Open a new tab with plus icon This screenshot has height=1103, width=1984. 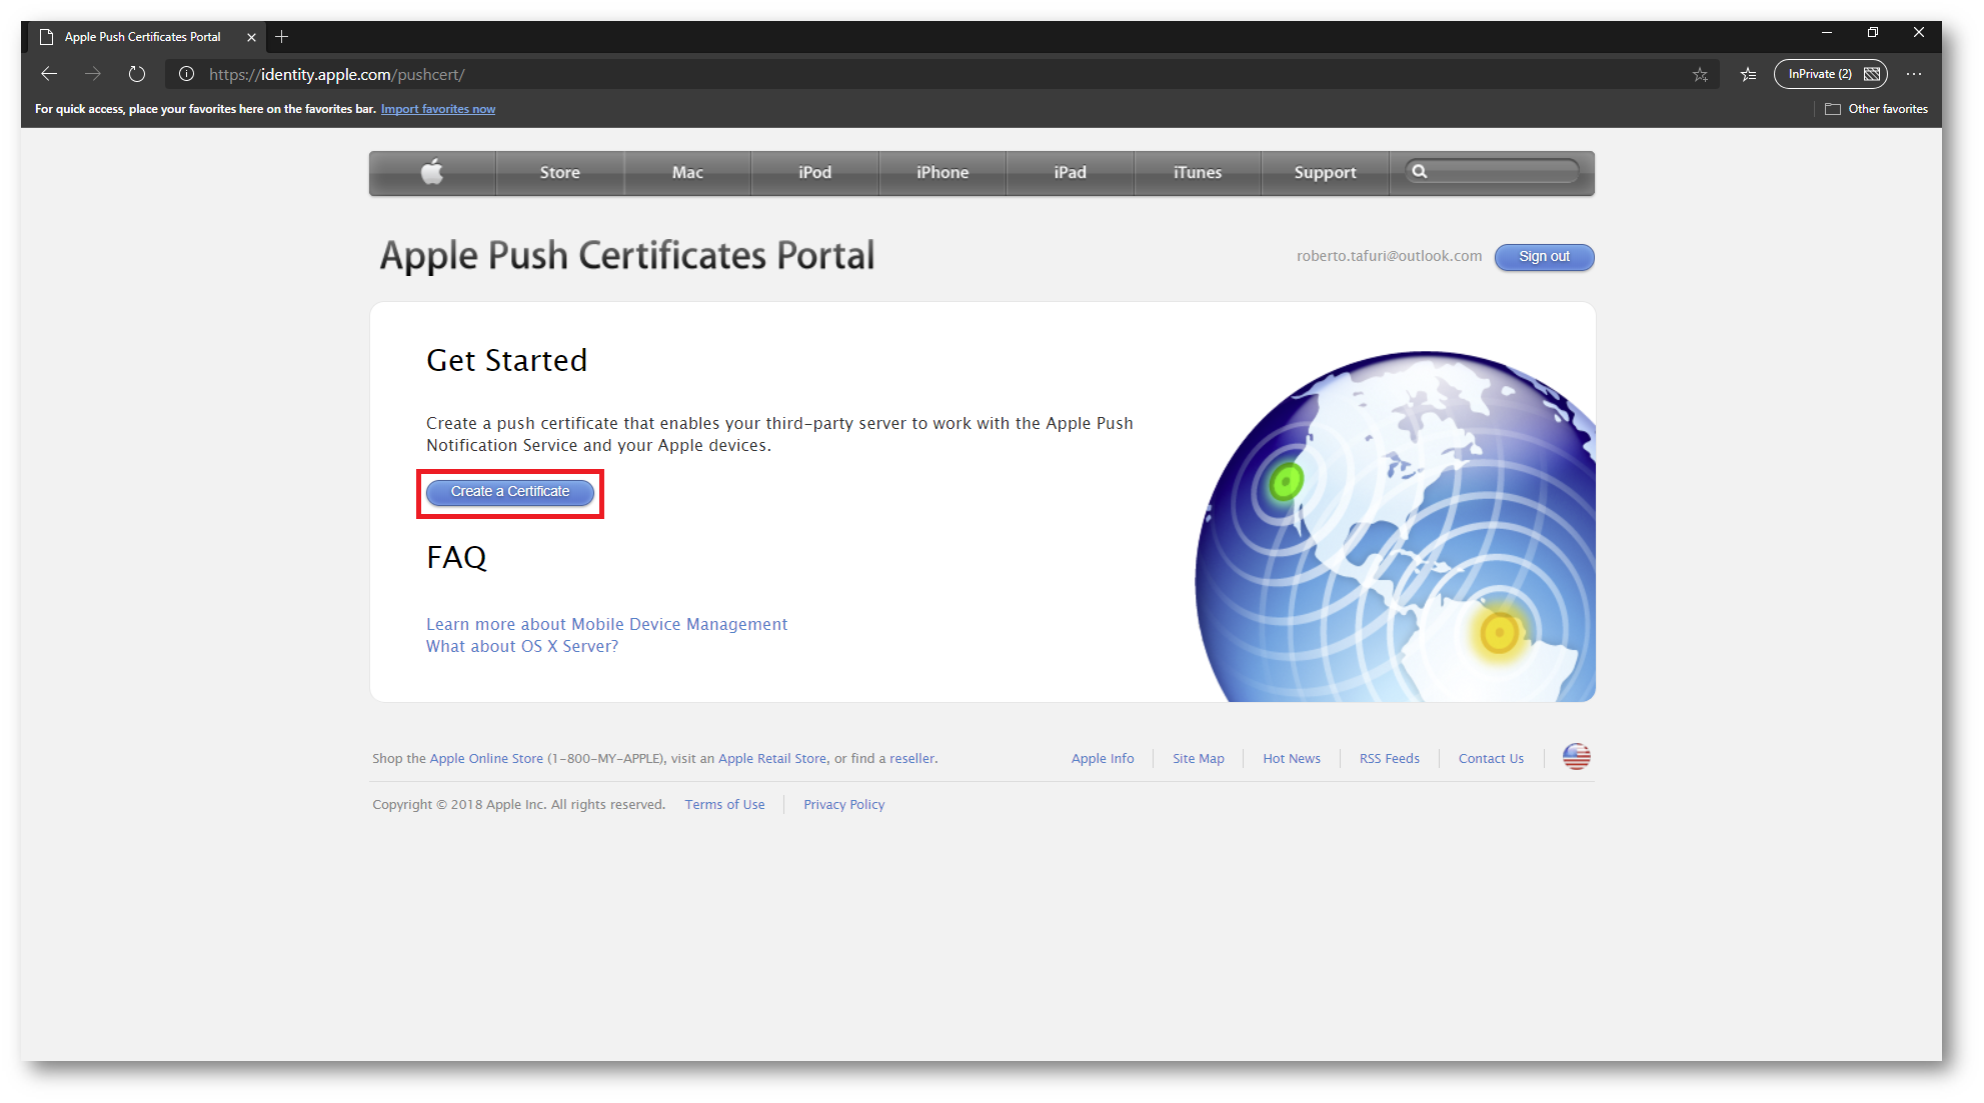tap(282, 37)
